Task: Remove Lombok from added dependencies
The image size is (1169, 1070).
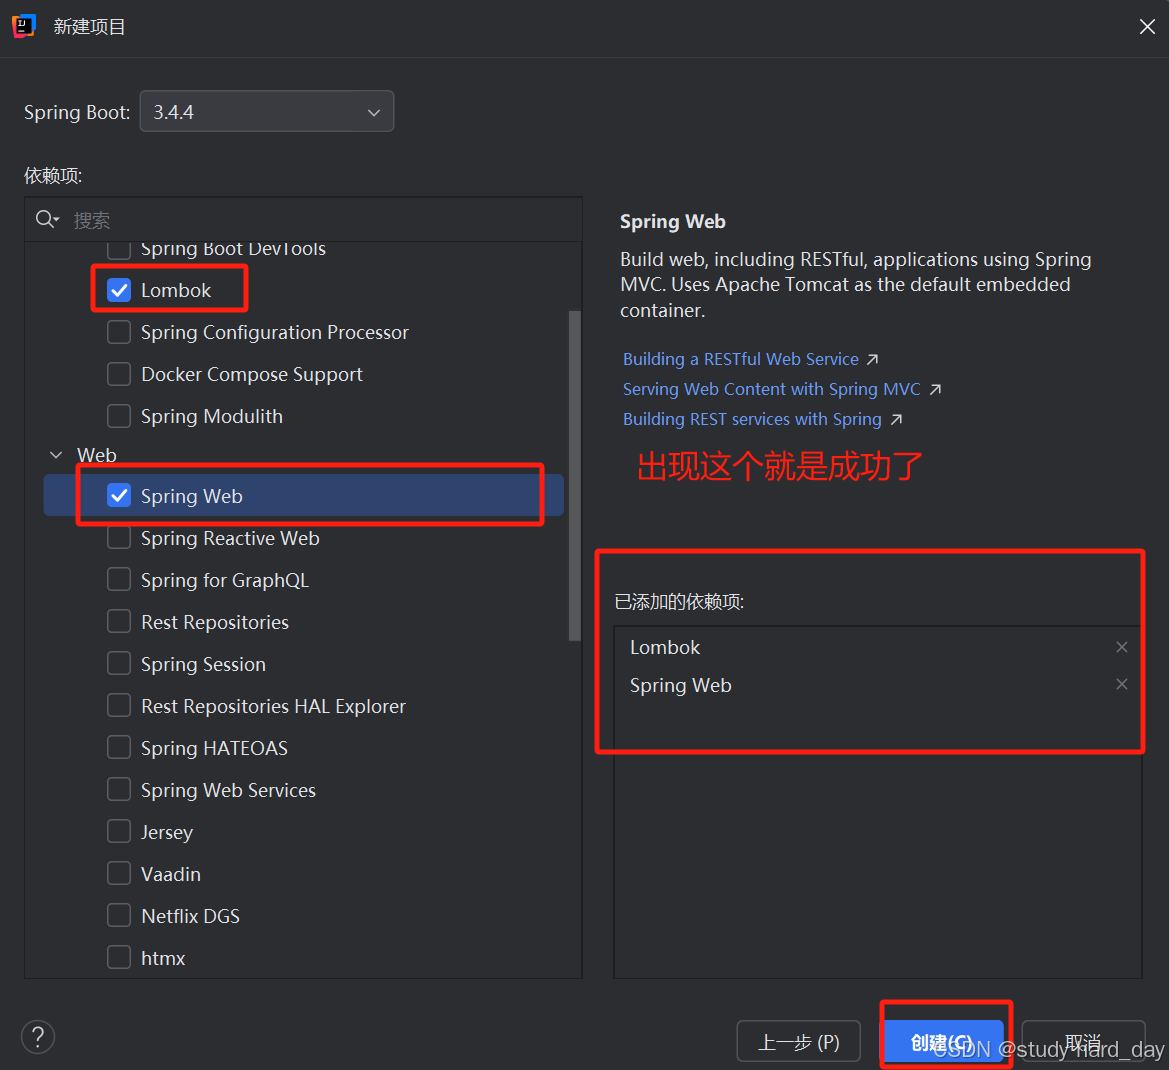Action: click(1121, 646)
